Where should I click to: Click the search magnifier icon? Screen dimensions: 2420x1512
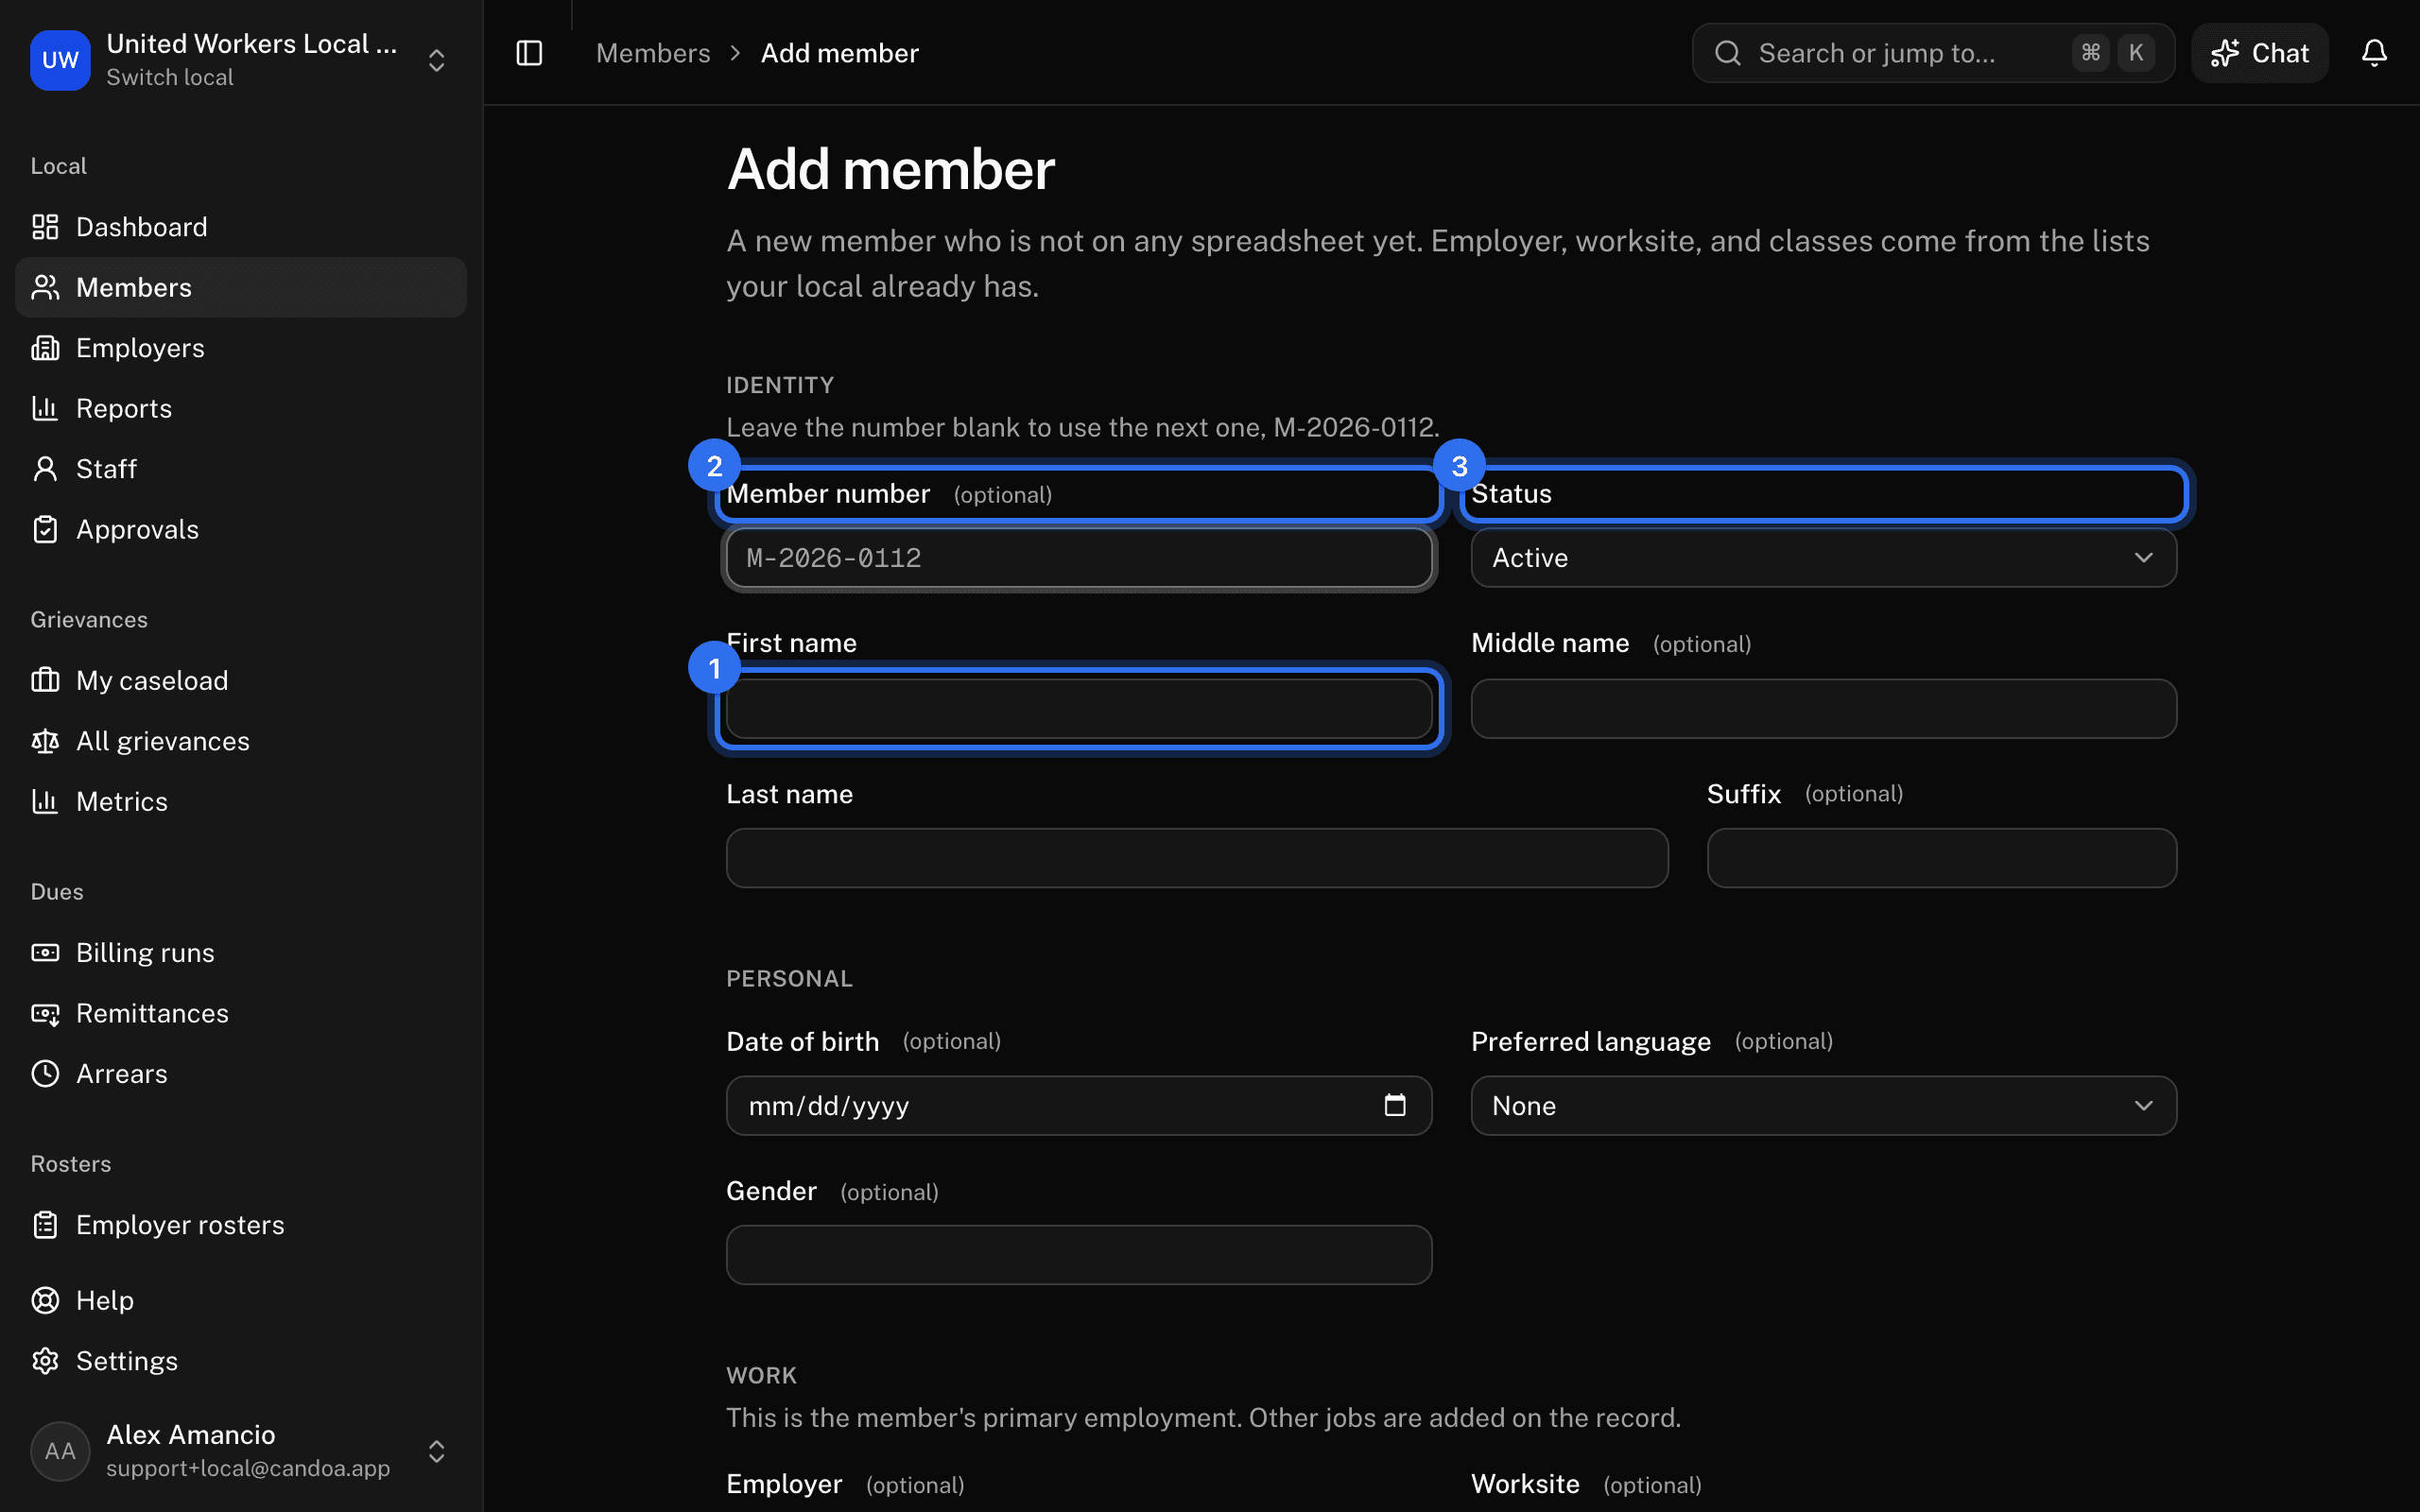[x=1728, y=53]
